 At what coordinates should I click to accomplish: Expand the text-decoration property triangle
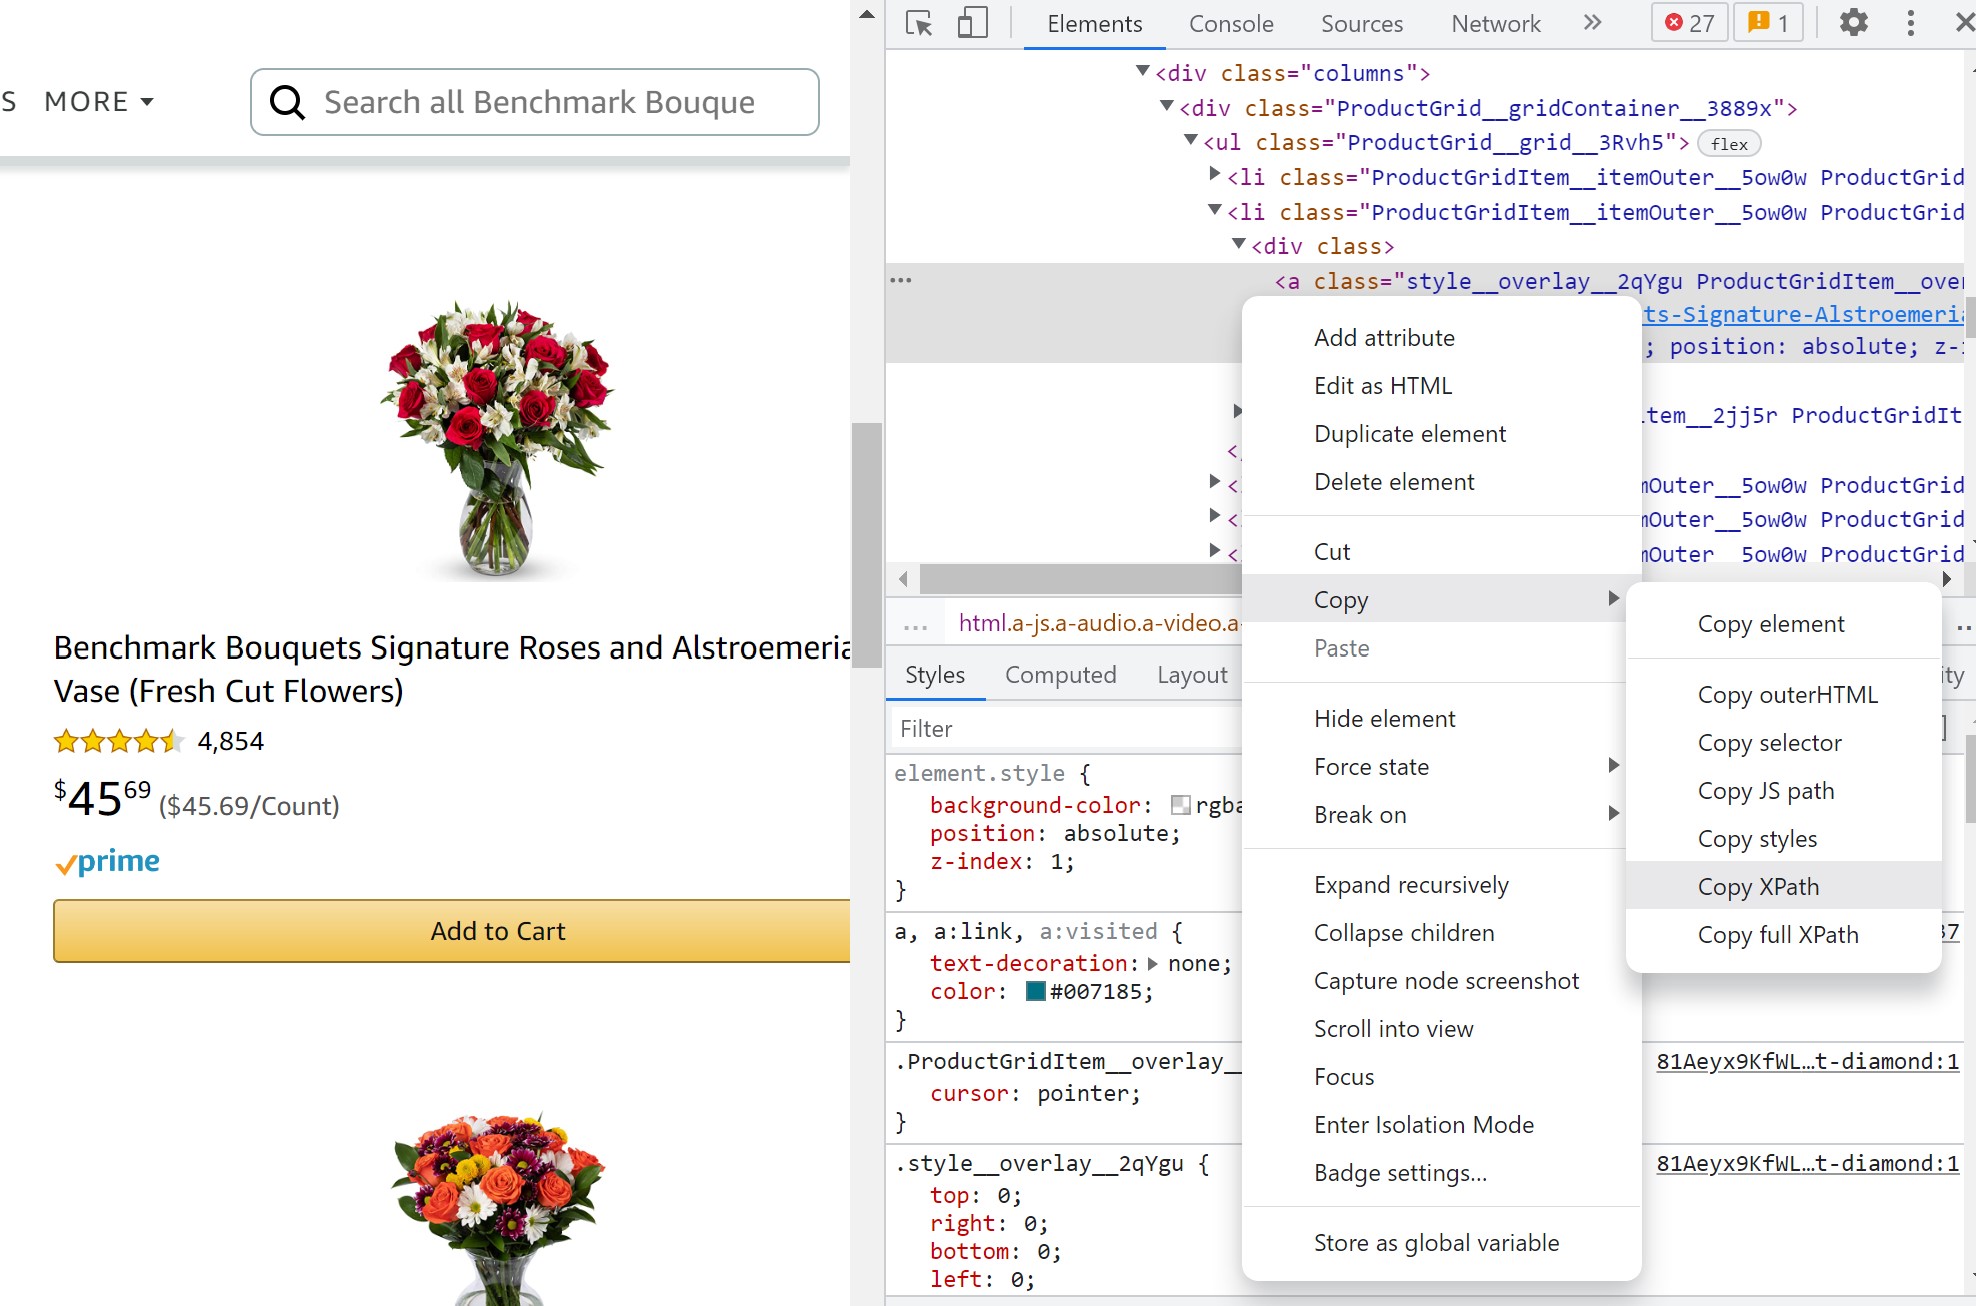1153,964
